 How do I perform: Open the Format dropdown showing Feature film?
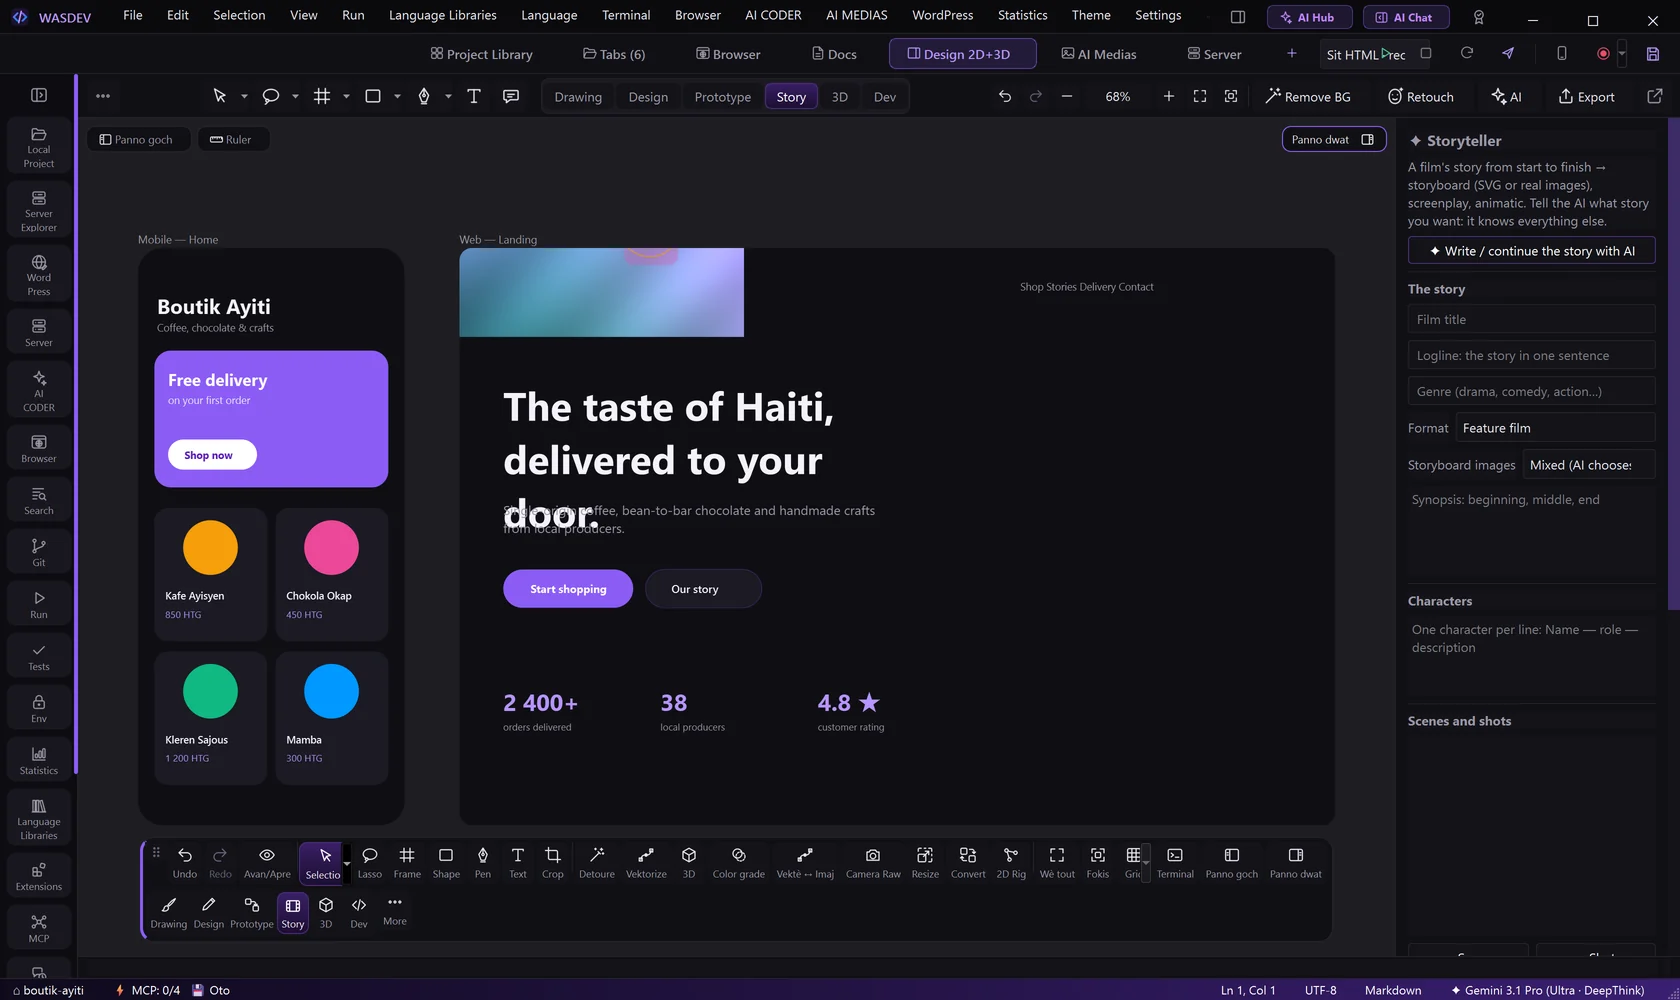pos(1555,428)
